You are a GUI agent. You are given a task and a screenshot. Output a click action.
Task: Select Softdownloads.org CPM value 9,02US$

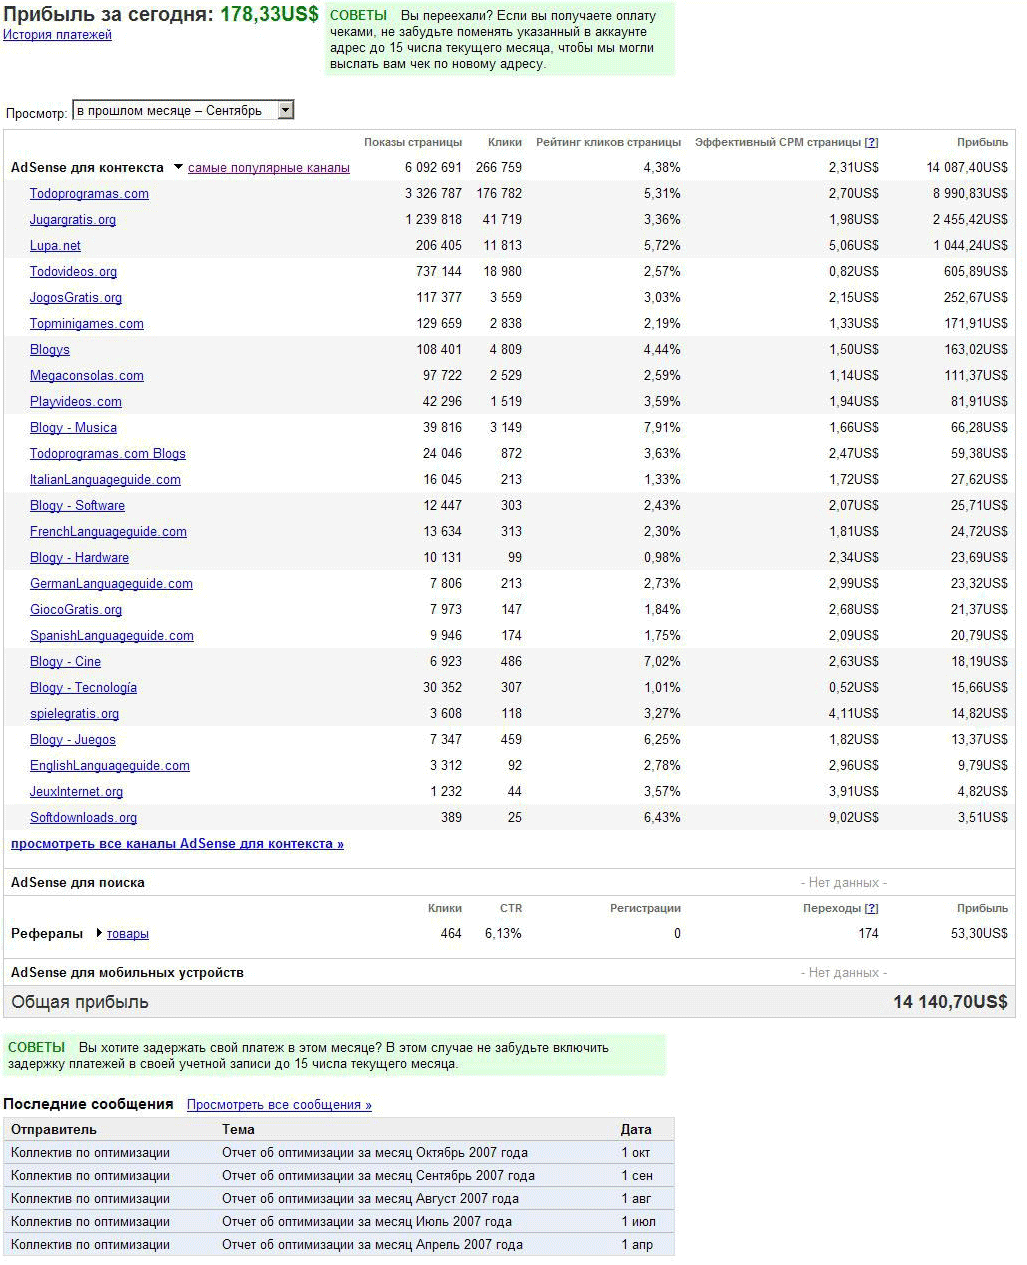click(x=853, y=818)
